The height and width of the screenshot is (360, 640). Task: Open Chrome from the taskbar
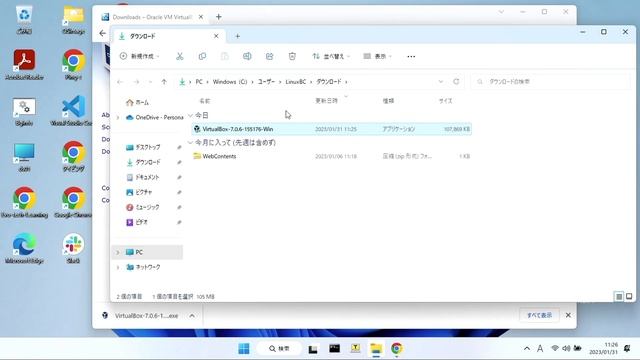[x=396, y=348]
